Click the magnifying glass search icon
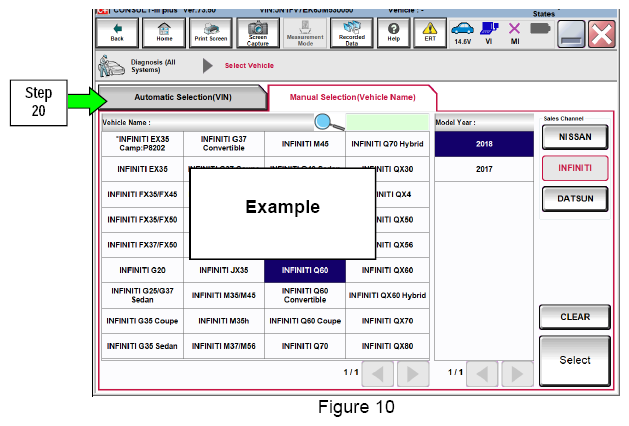The image size is (629, 426). click(x=329, y=122)
